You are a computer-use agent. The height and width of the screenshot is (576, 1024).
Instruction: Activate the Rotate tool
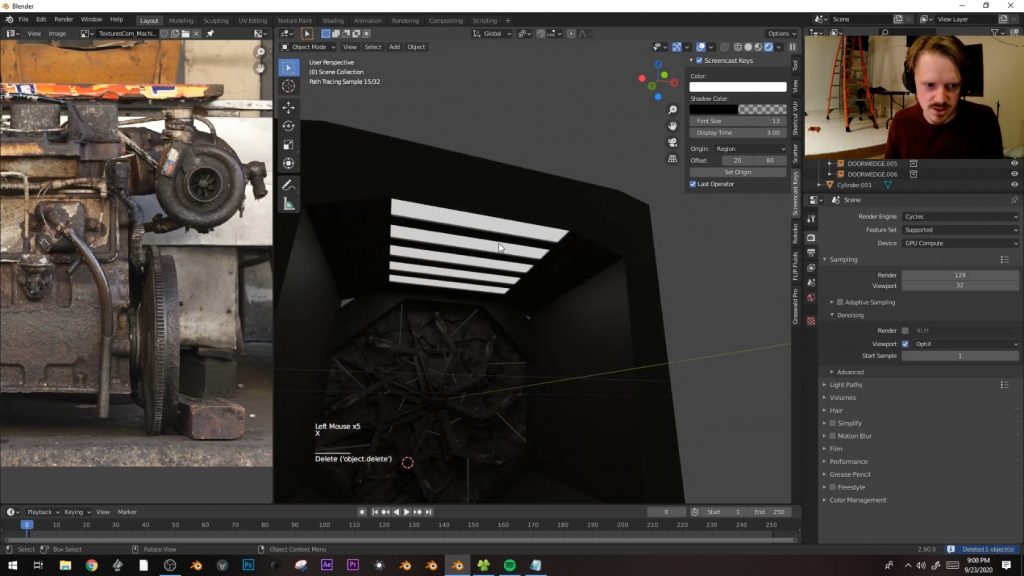[x=288, y=126]
